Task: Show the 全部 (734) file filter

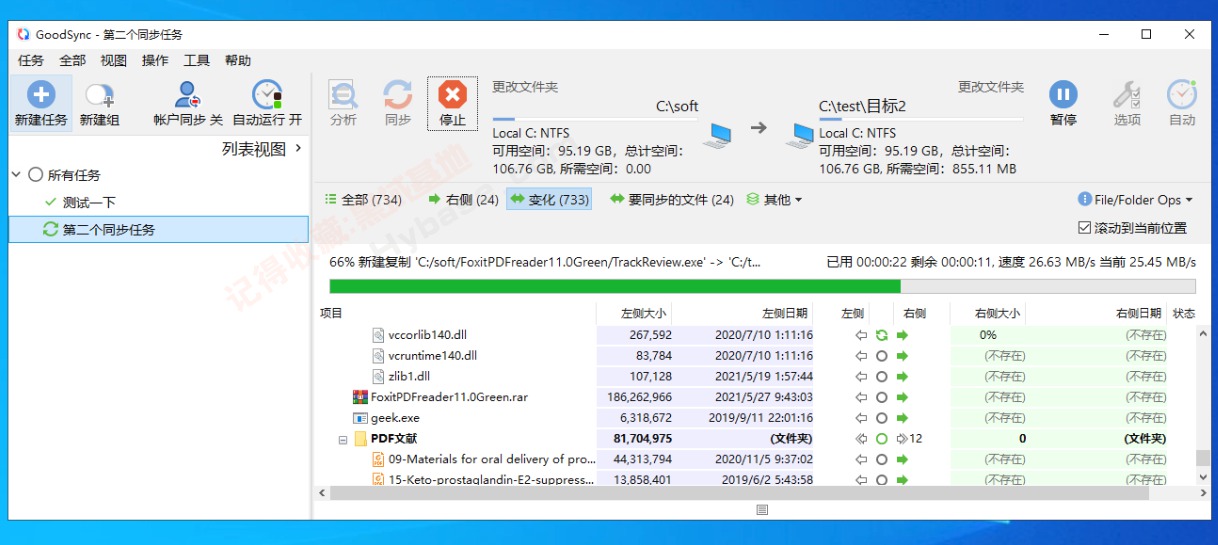Action: click(x=363, y=200)
